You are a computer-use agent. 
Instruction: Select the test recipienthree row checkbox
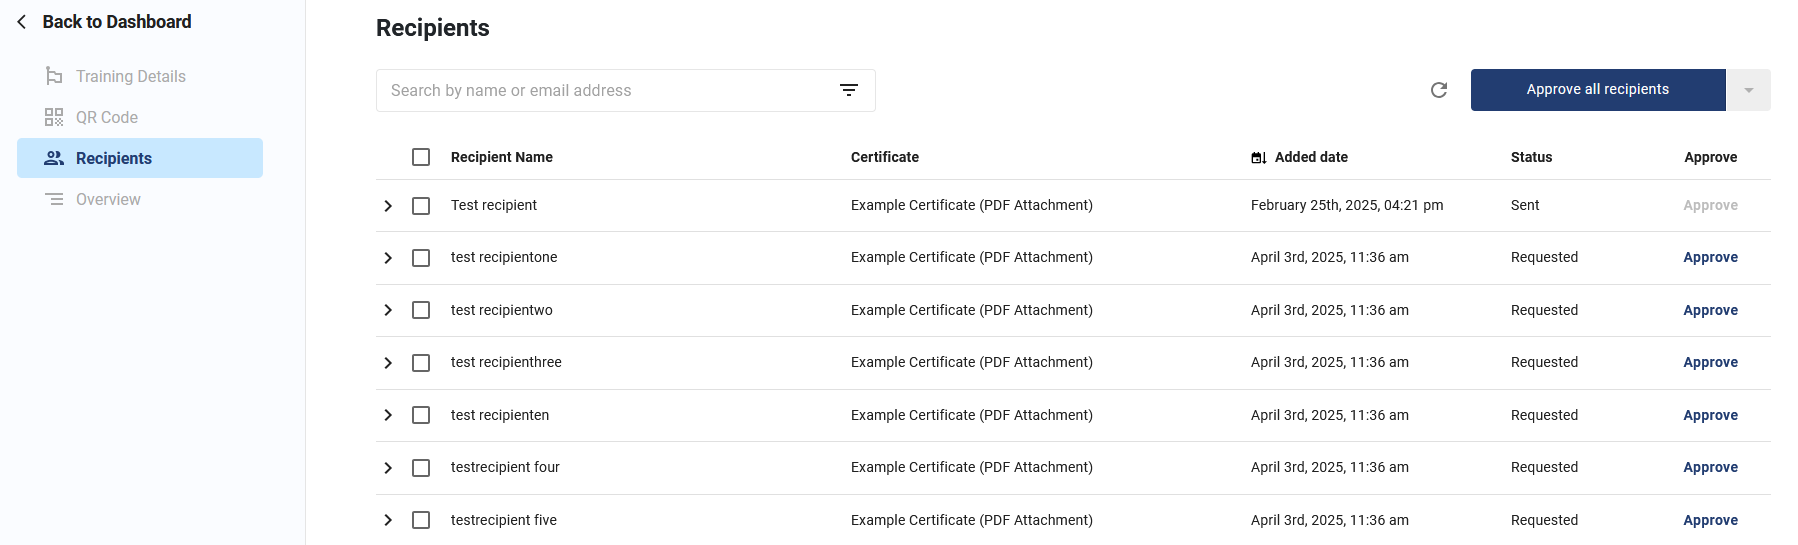(x=421, y=363)
